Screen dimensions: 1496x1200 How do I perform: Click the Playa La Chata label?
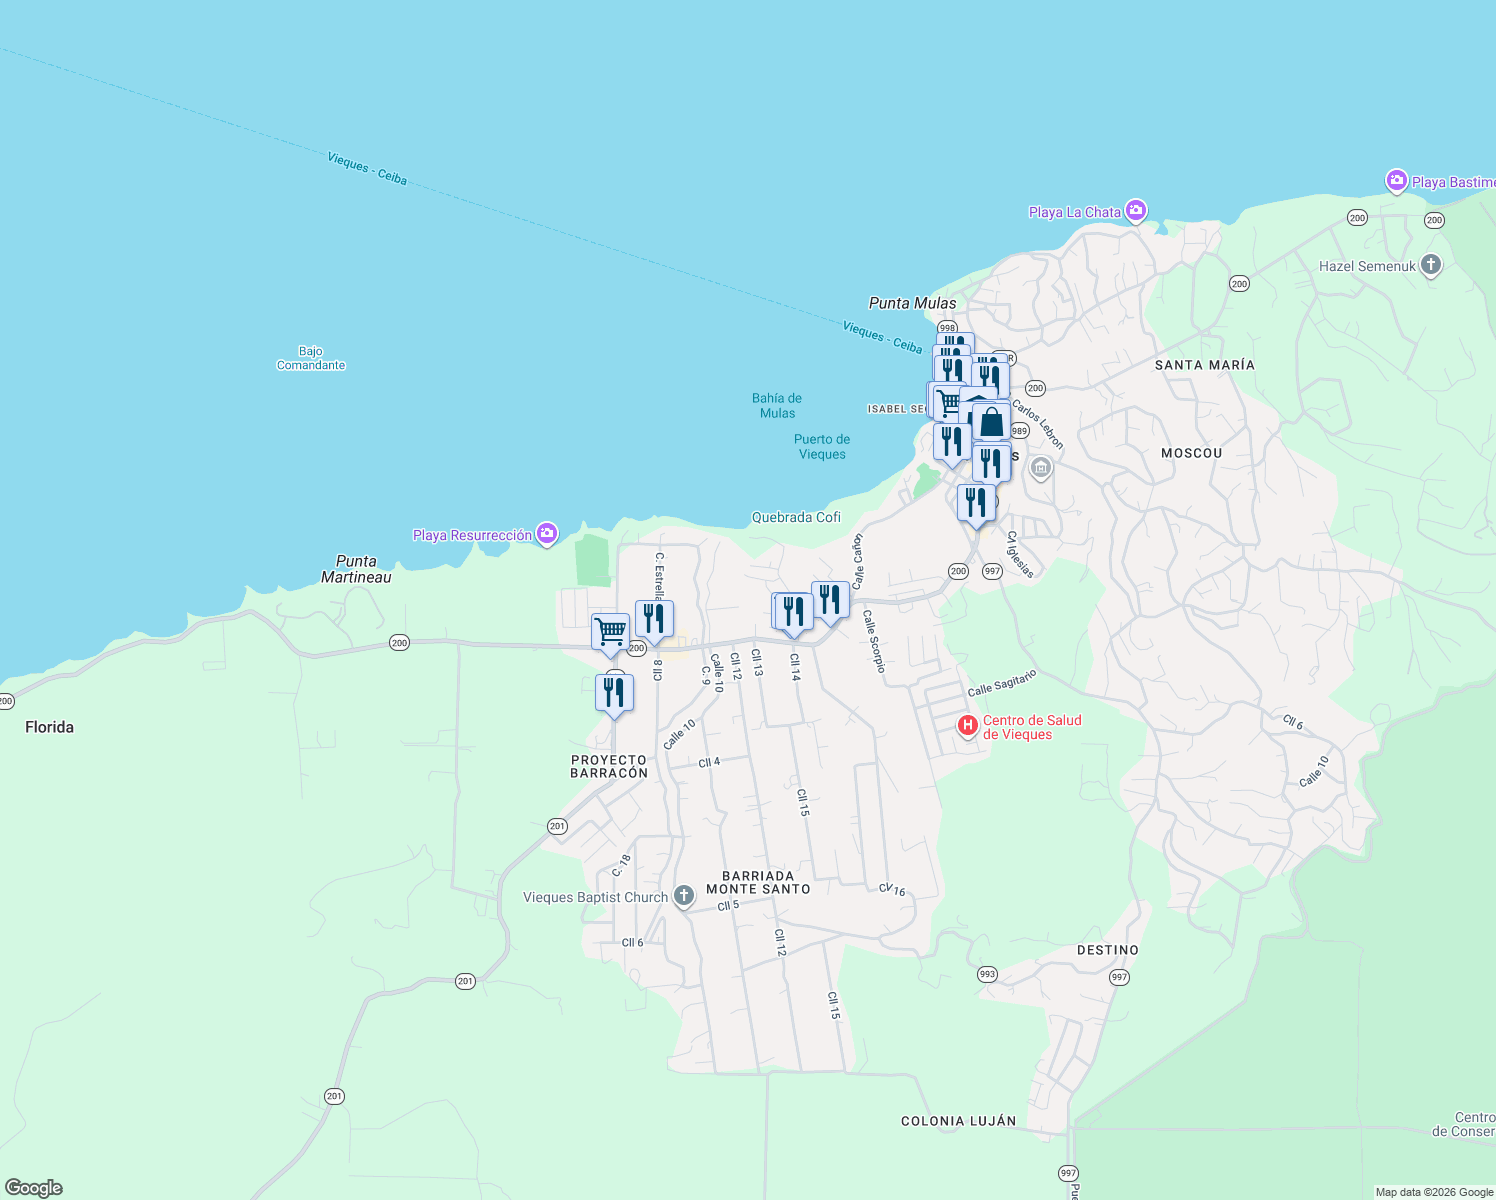point(1075,212)
